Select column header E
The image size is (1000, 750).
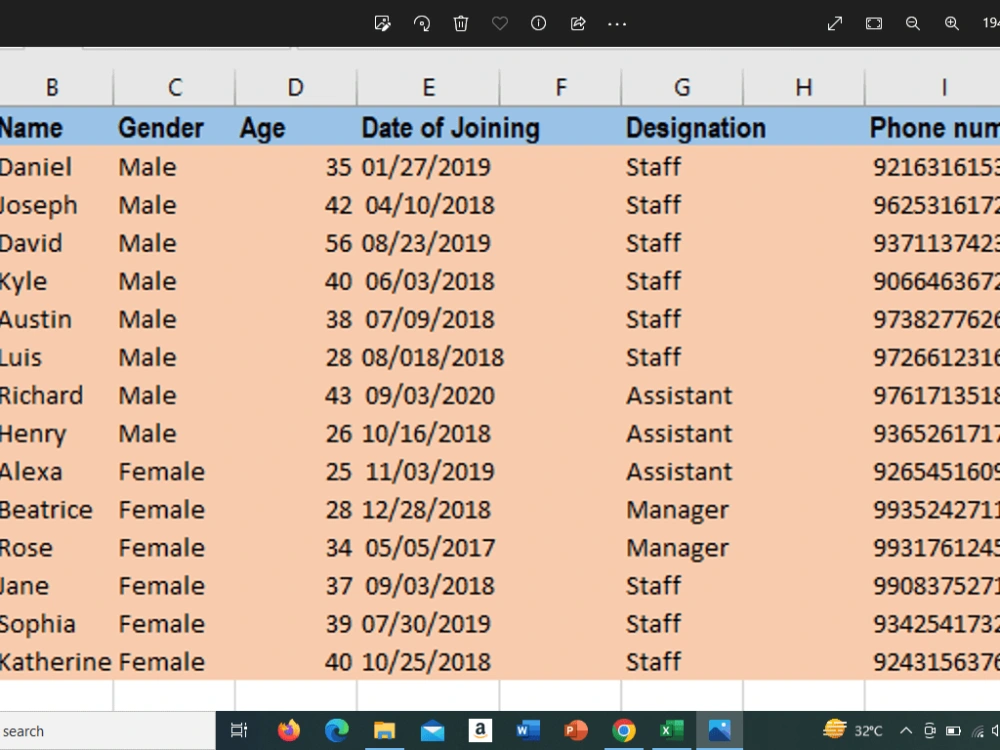click(x=429, y=87)
